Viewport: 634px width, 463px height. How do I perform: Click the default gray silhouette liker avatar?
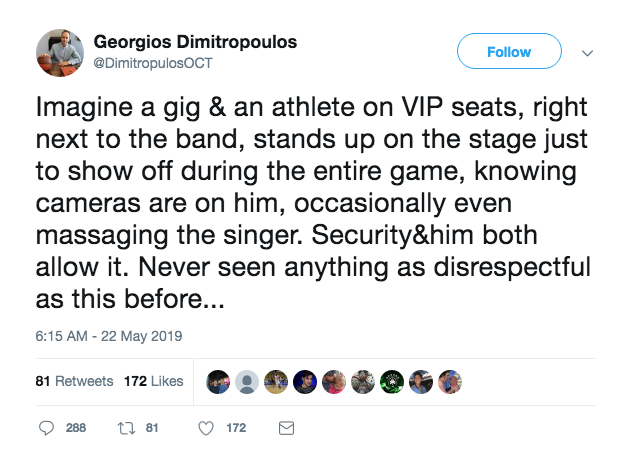tap(246, 381)
